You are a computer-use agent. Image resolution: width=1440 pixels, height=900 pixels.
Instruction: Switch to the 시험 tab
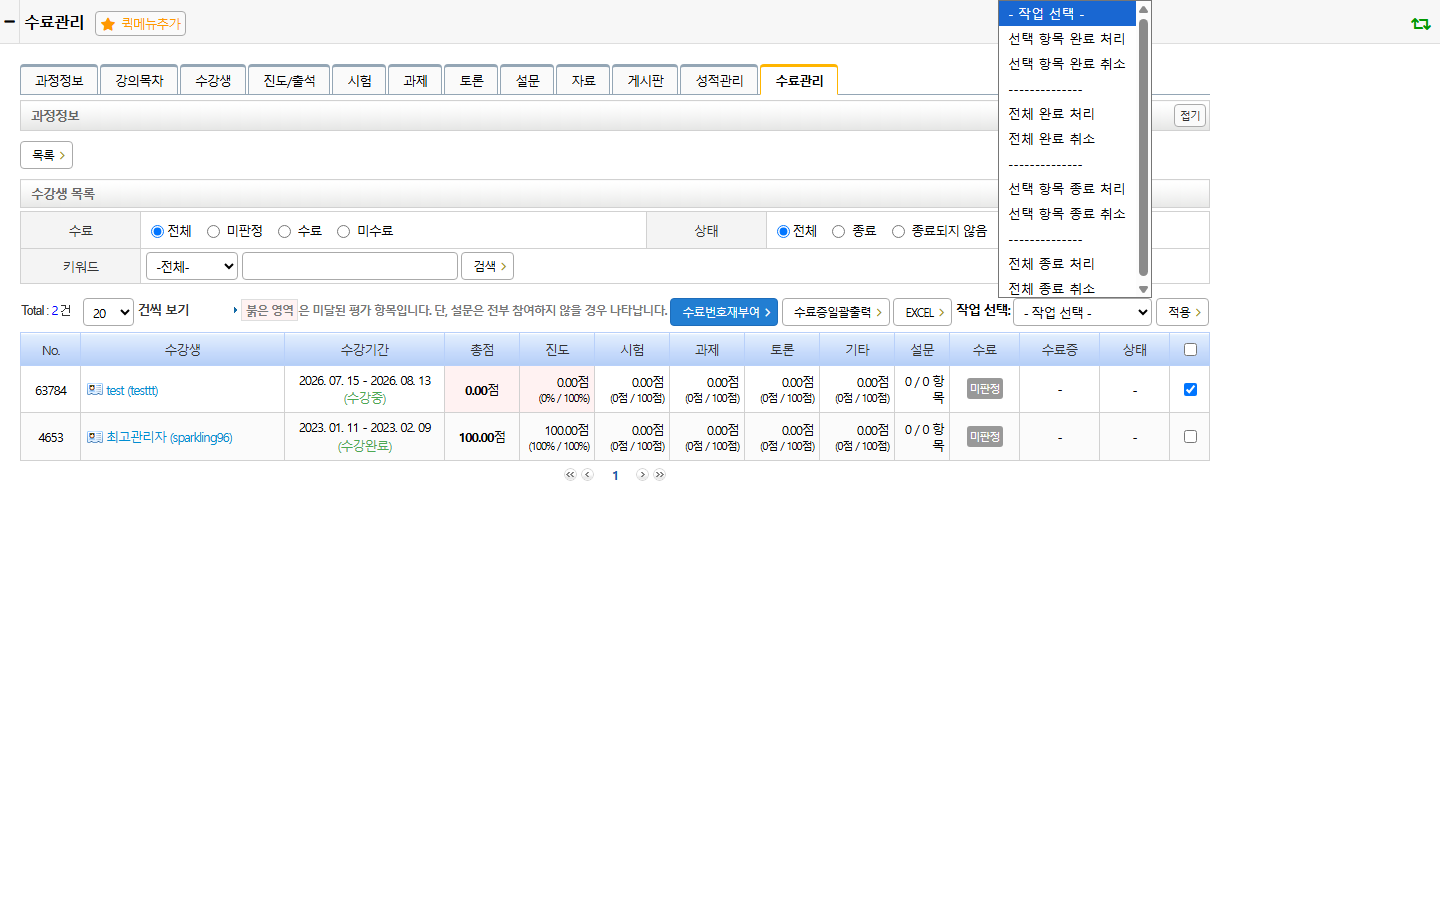click(359, 80)
